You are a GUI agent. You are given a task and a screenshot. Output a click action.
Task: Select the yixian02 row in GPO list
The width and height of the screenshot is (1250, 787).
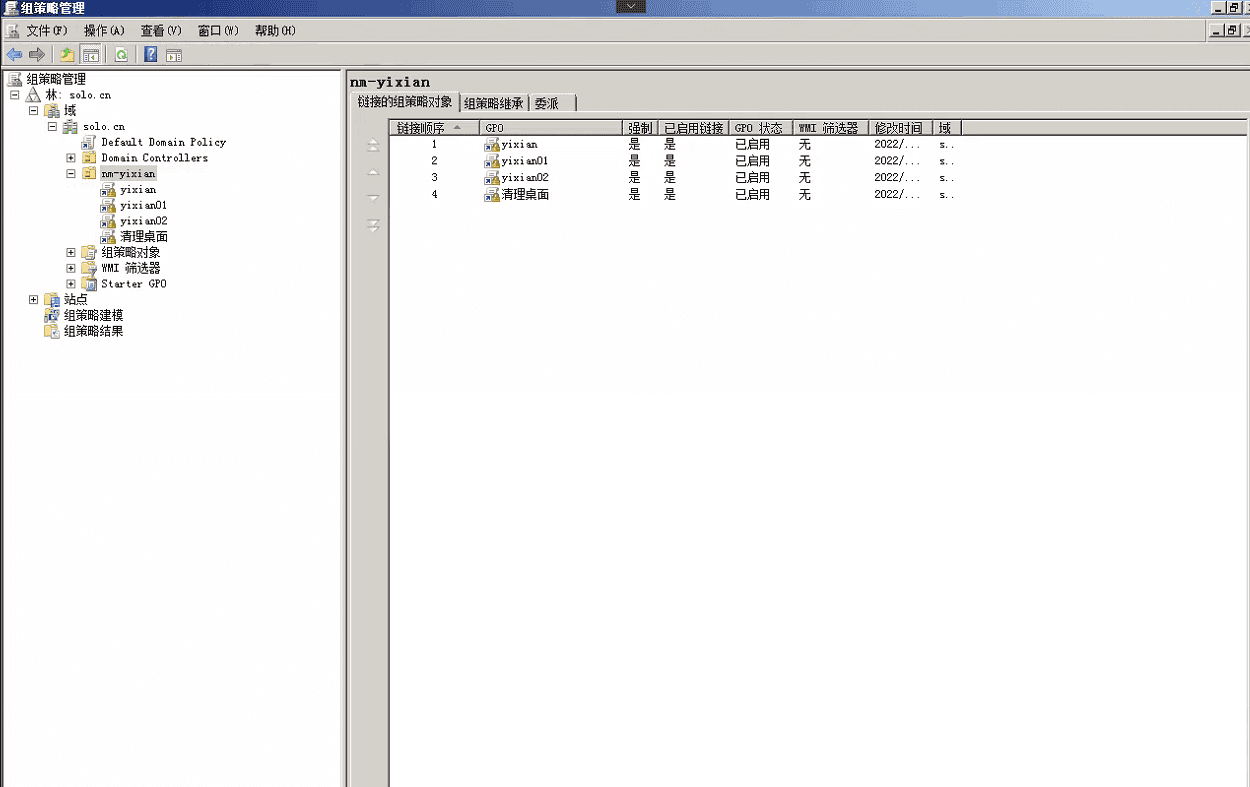click(x=675, y=178)
